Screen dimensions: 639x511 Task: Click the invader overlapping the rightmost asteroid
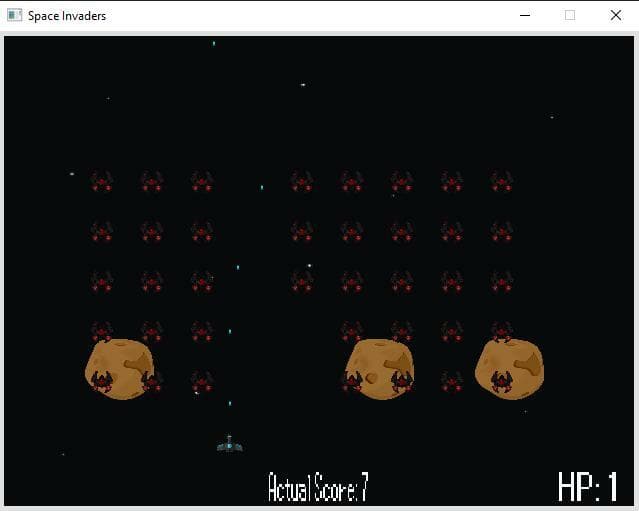point(501,382)
